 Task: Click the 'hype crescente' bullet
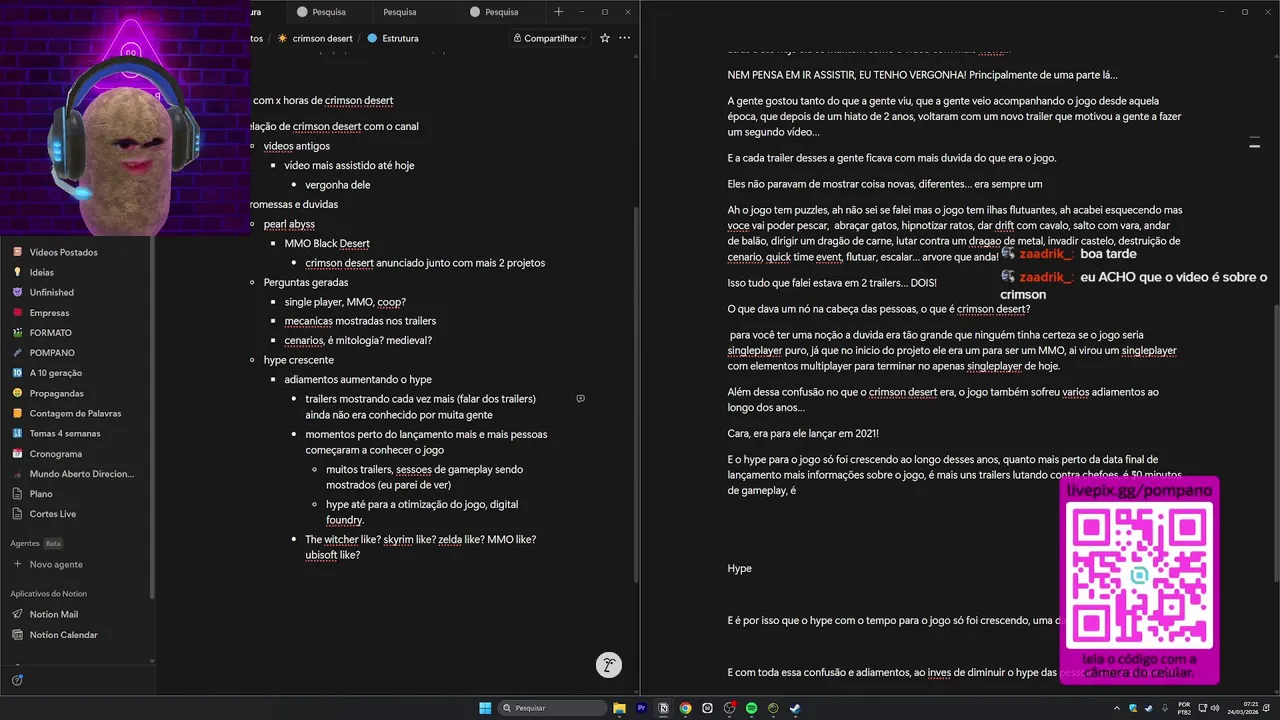299,360
